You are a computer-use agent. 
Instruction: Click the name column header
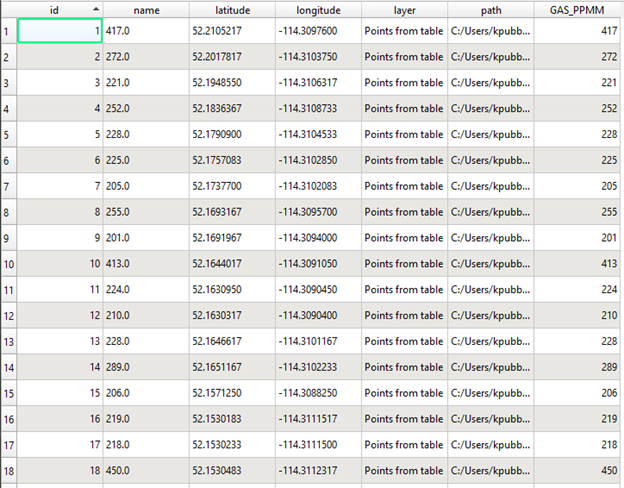[x=146, y=10]
